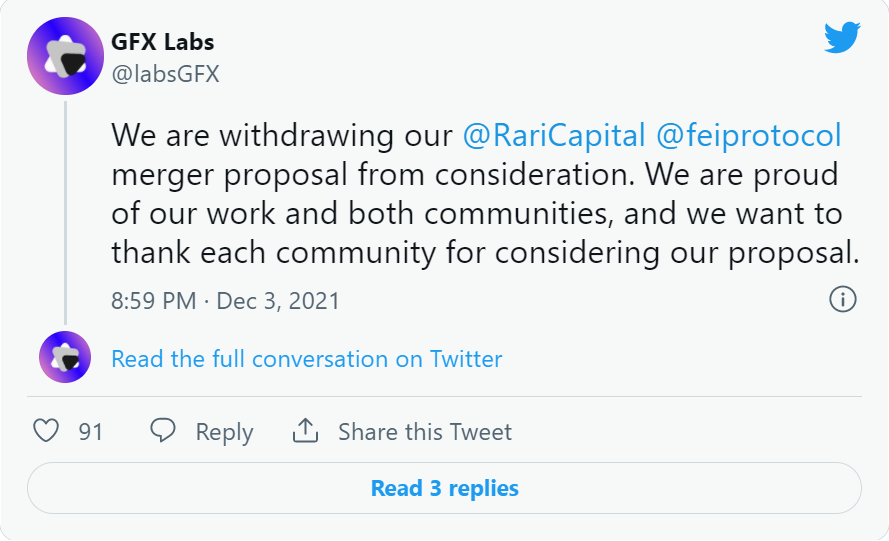The height and width of the screenshot is (541, 889).
Task: Open the GFX Labs display name
Action: coord(163,42)
